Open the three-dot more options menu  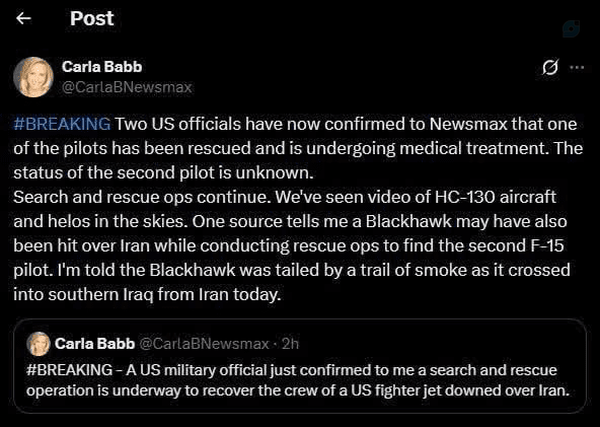tap(577, 68)
